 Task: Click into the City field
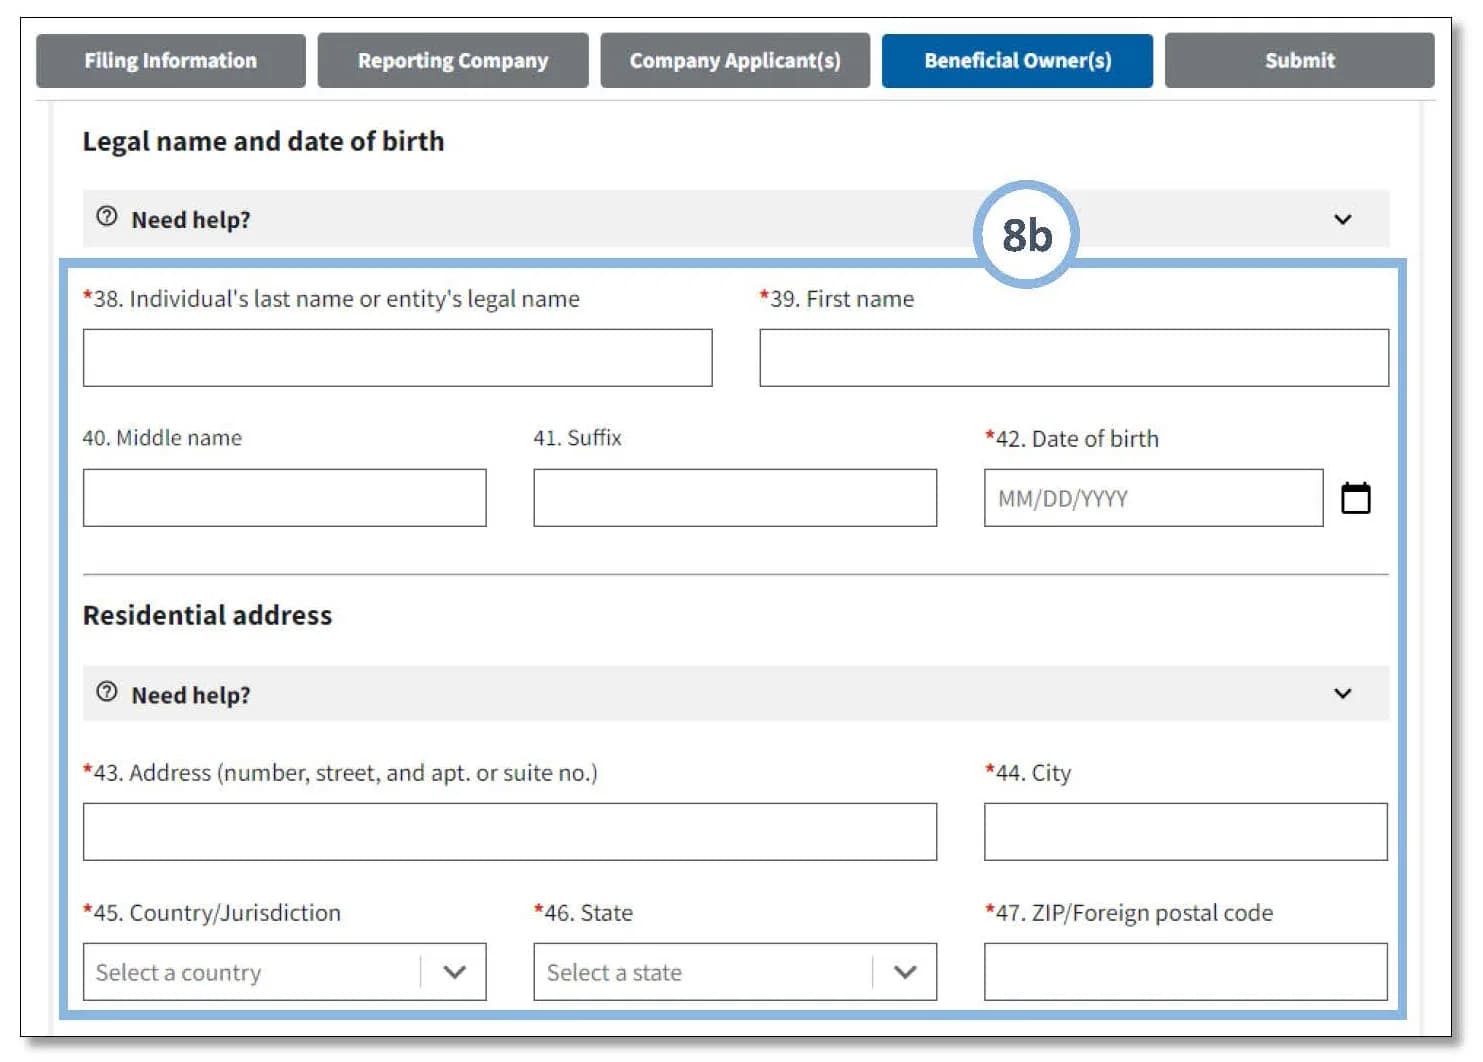[x=1186, y=832]
